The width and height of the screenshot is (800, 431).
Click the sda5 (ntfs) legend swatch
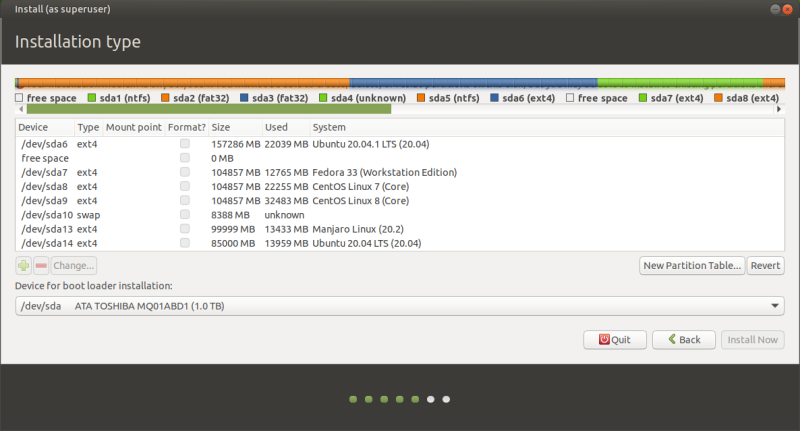pyautogui.click(x=421, y=97)
